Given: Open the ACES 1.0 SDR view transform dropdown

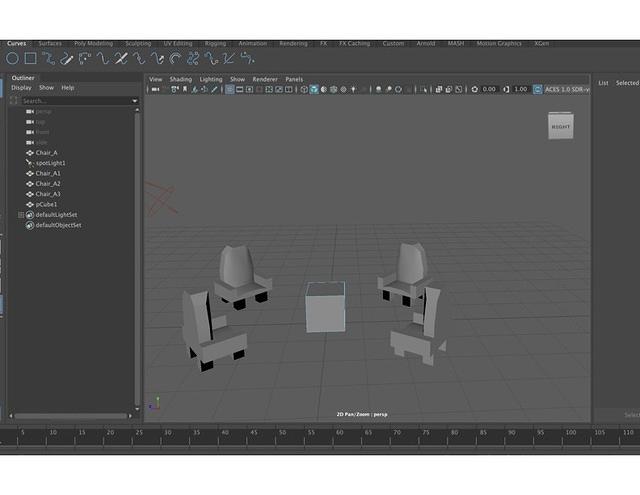Looking at the screenshot, I should click(x=565, y=89).
